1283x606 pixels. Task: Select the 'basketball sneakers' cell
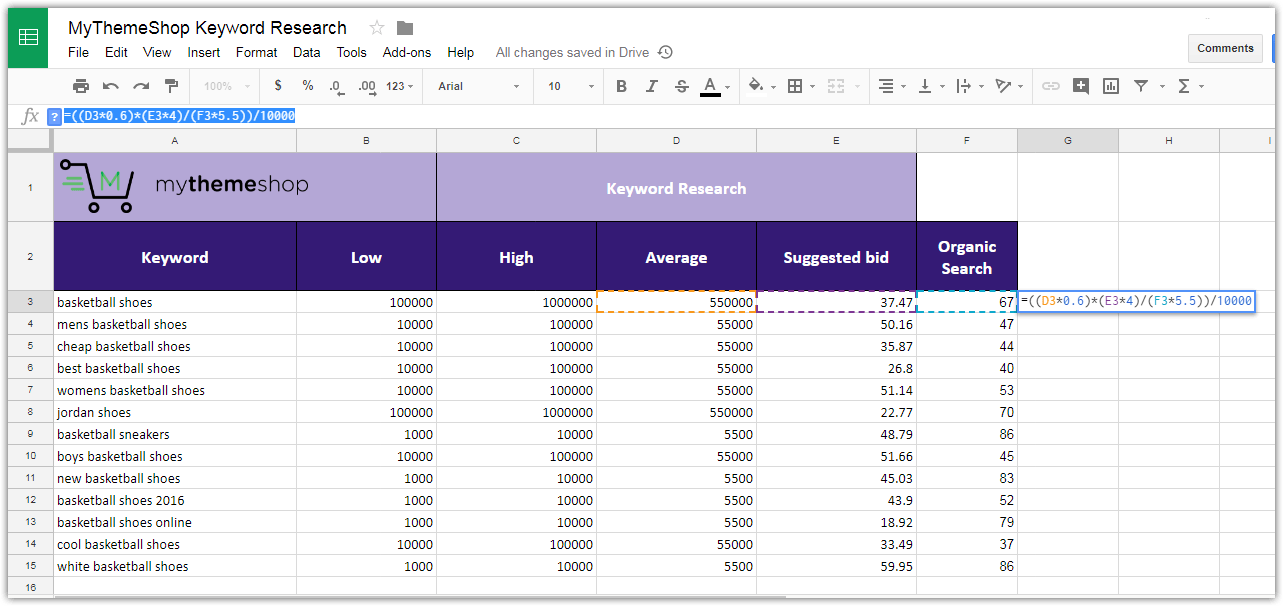tap(175, 434)
